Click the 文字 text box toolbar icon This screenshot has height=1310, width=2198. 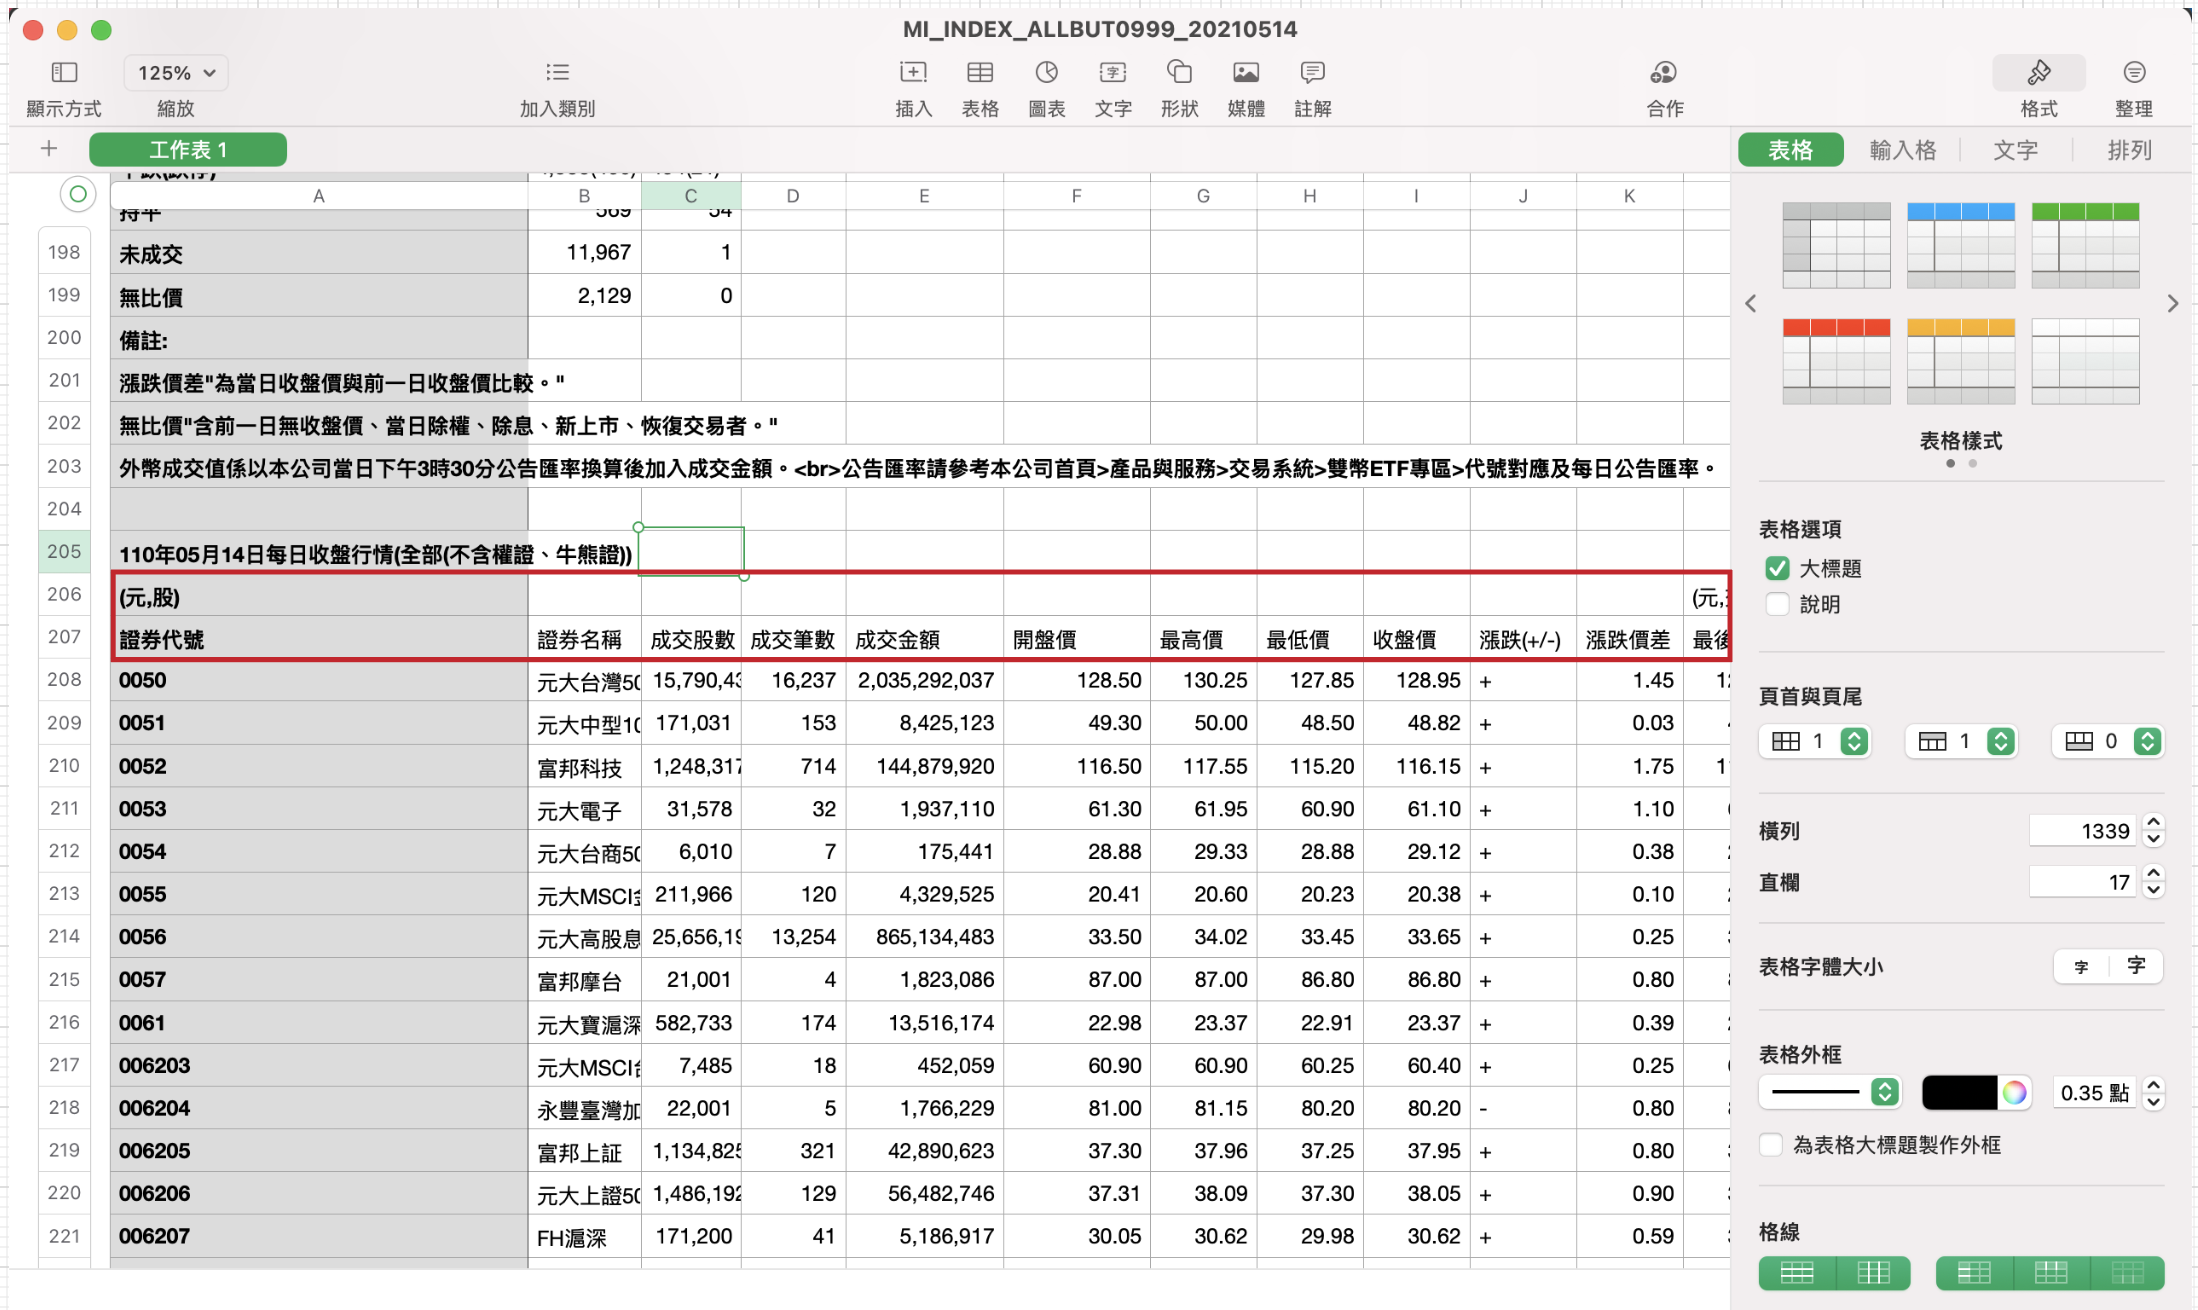tap(1113, 72)
